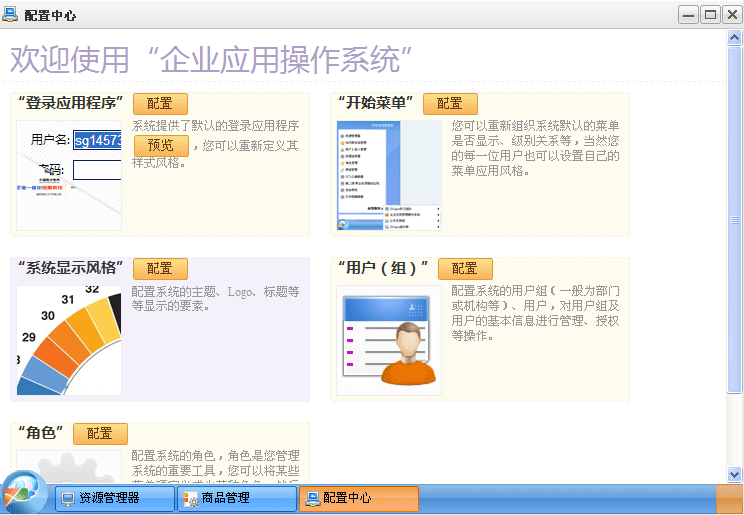Click the “开始菜单” heading
The image size is (744, 515).
pos(375,103)
